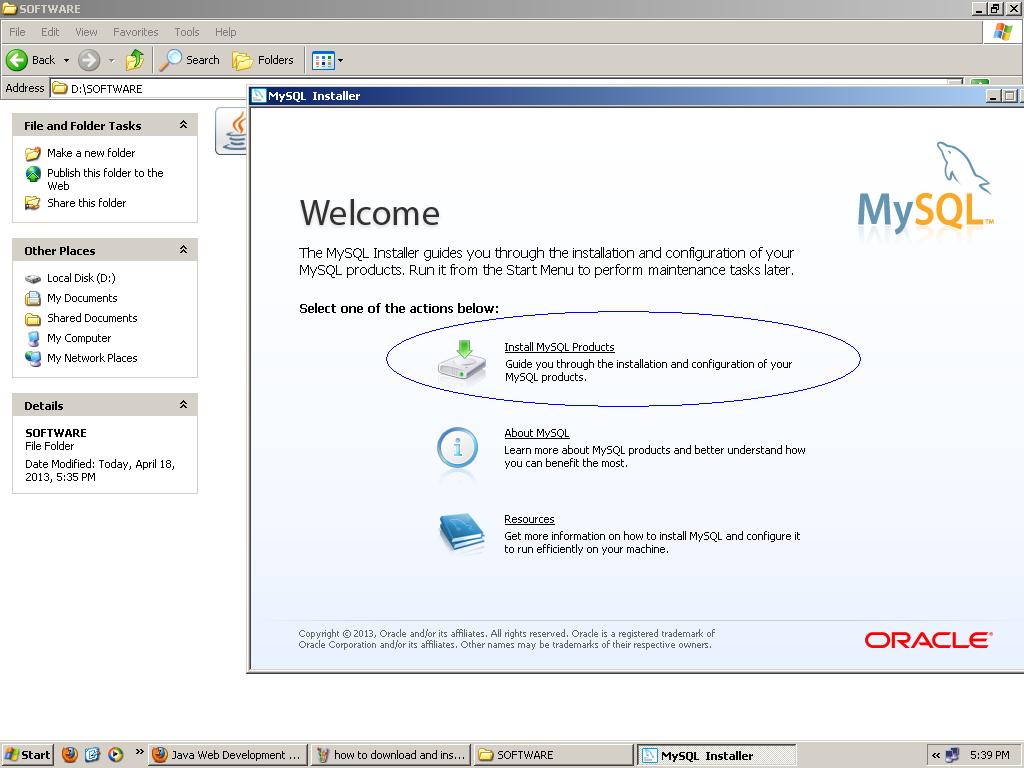
Task: Click the About MySQL info icon
Action: (457, 448)
